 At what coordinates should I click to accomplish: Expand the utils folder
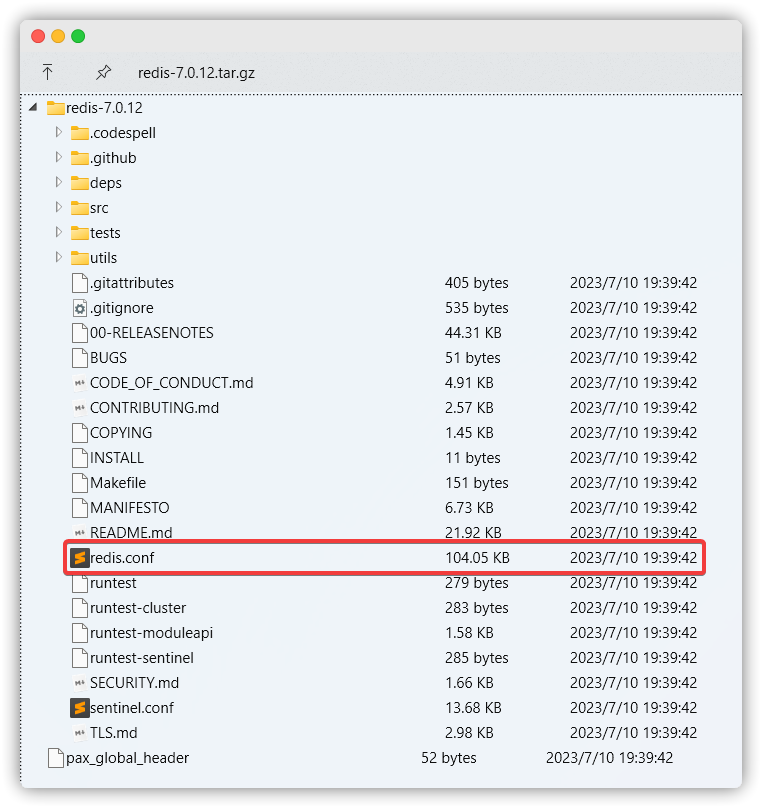[59, 257]
